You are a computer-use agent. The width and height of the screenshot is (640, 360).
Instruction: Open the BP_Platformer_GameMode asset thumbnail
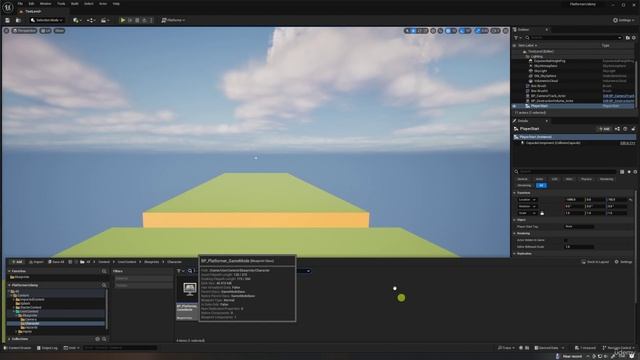pyautogui.click(x=189, y=289)
